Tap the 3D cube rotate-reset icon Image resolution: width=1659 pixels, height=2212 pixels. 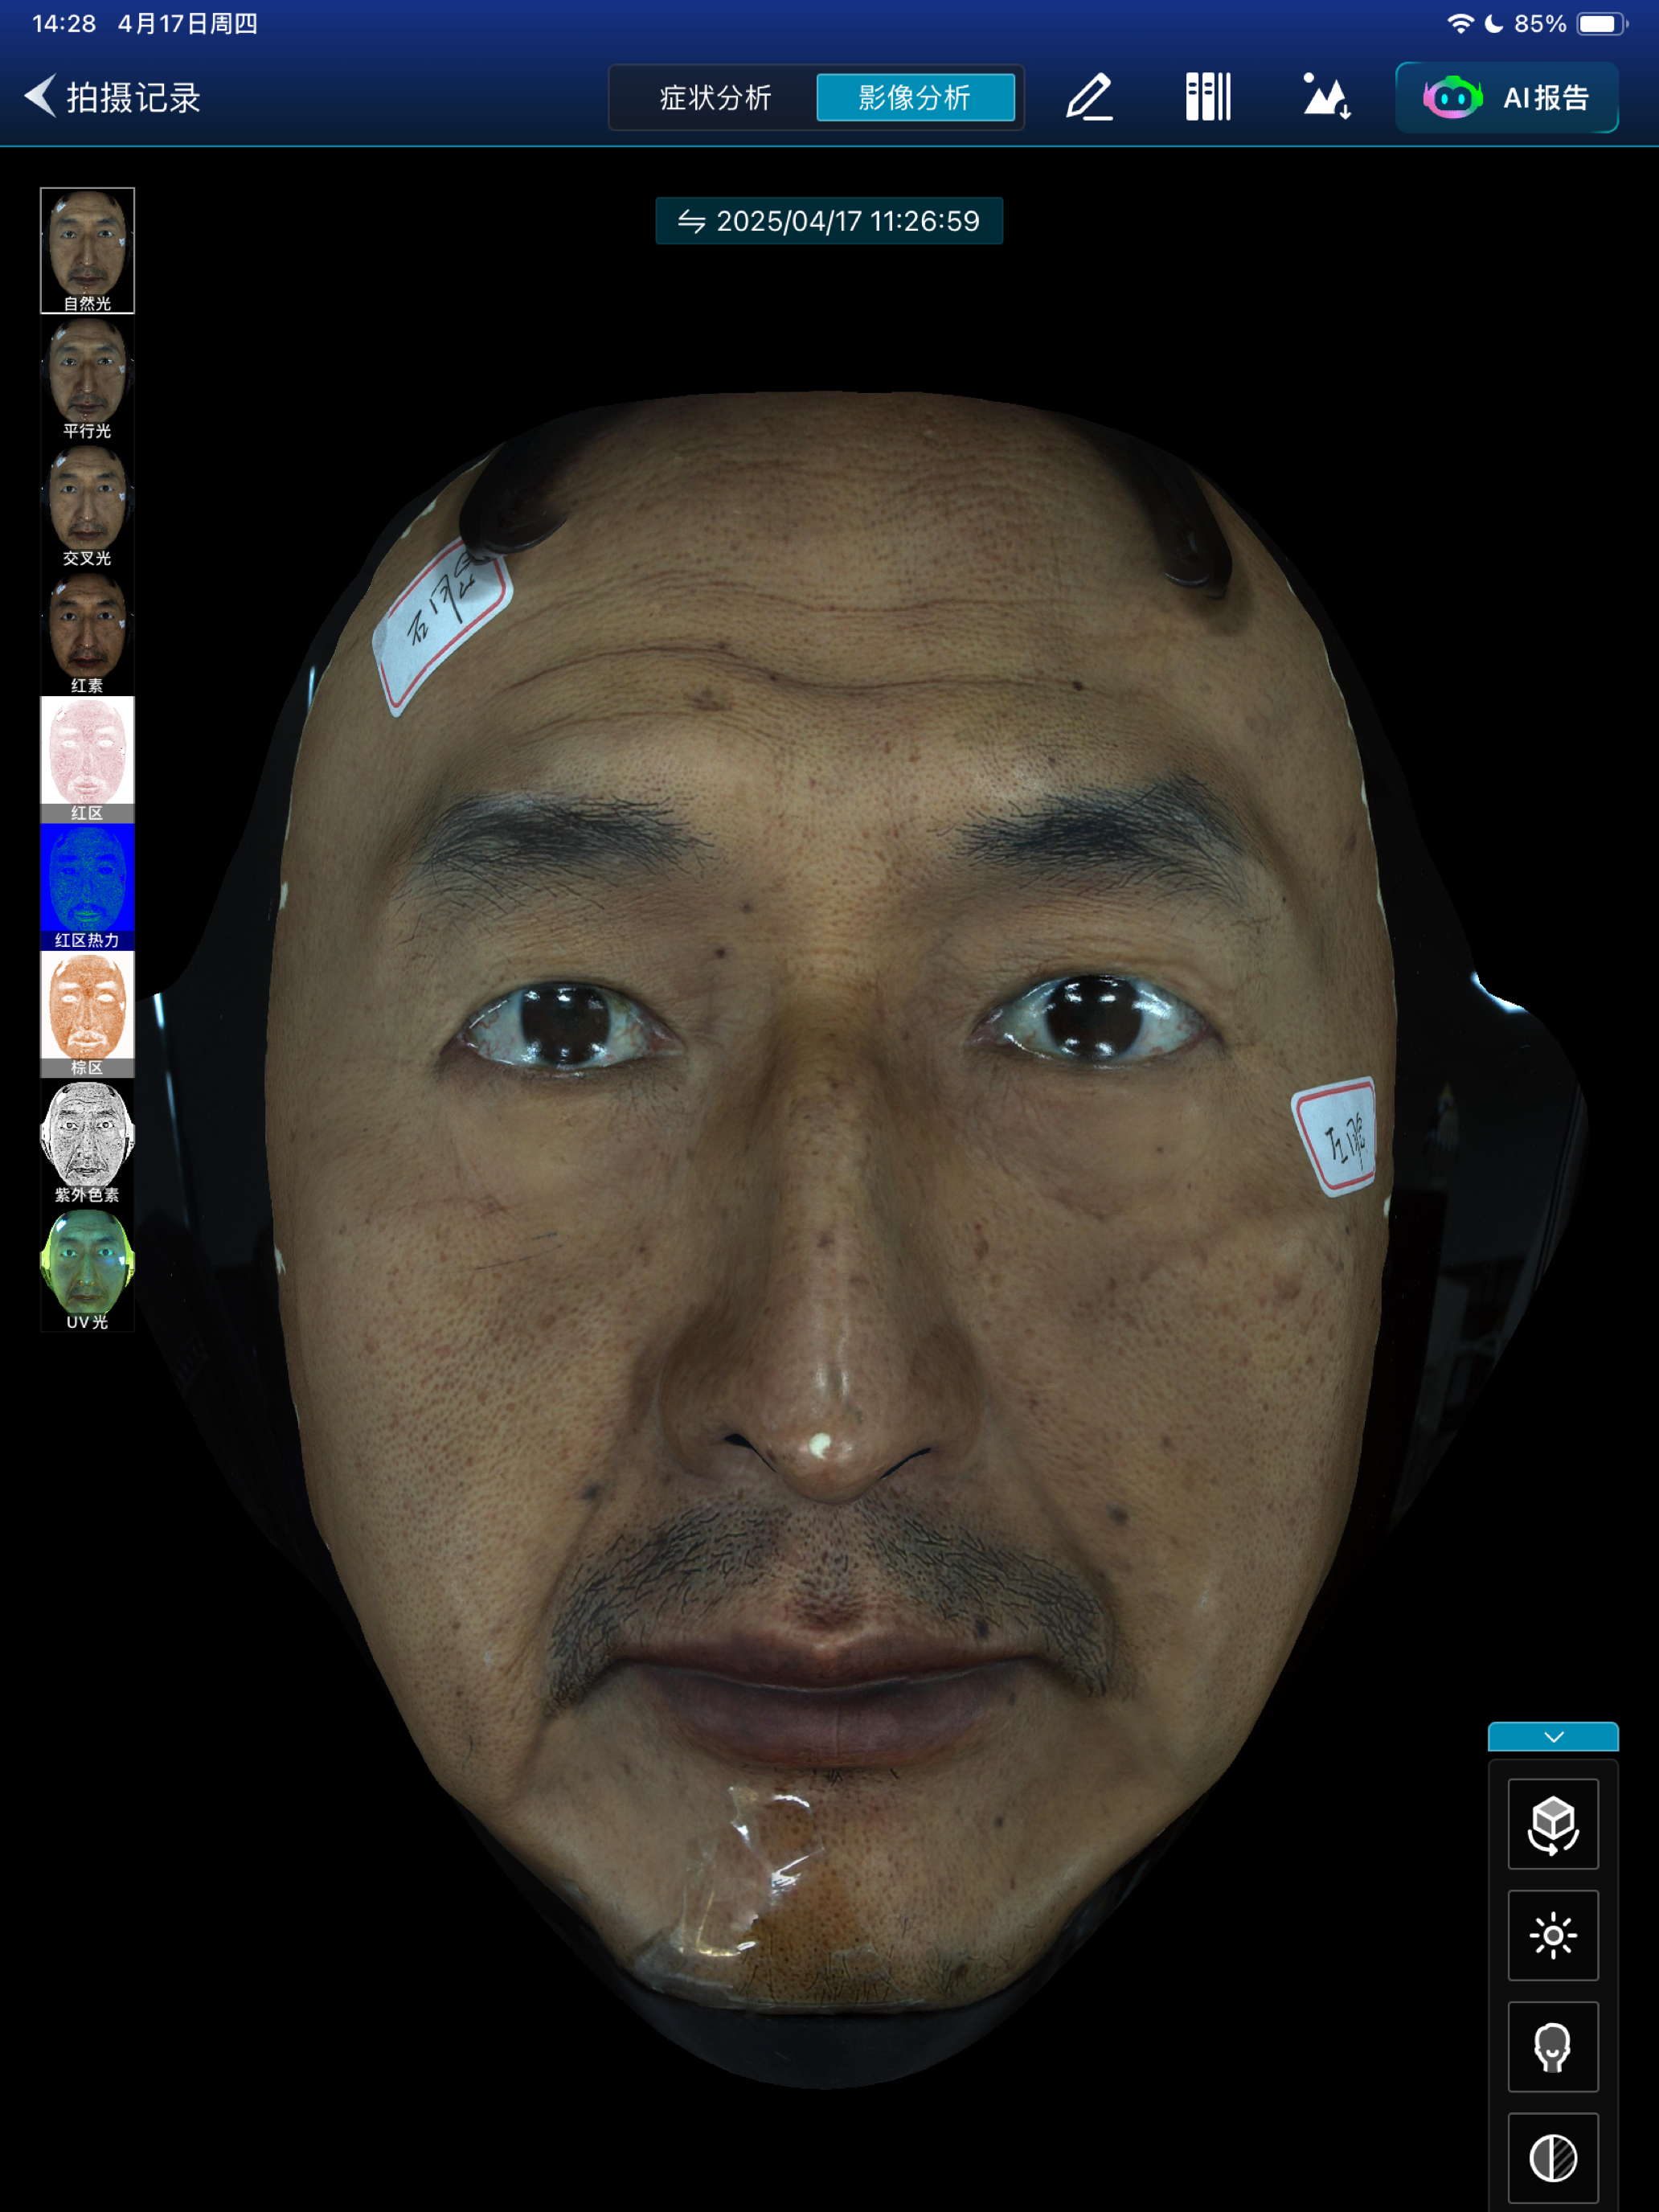(1553, 1824)
